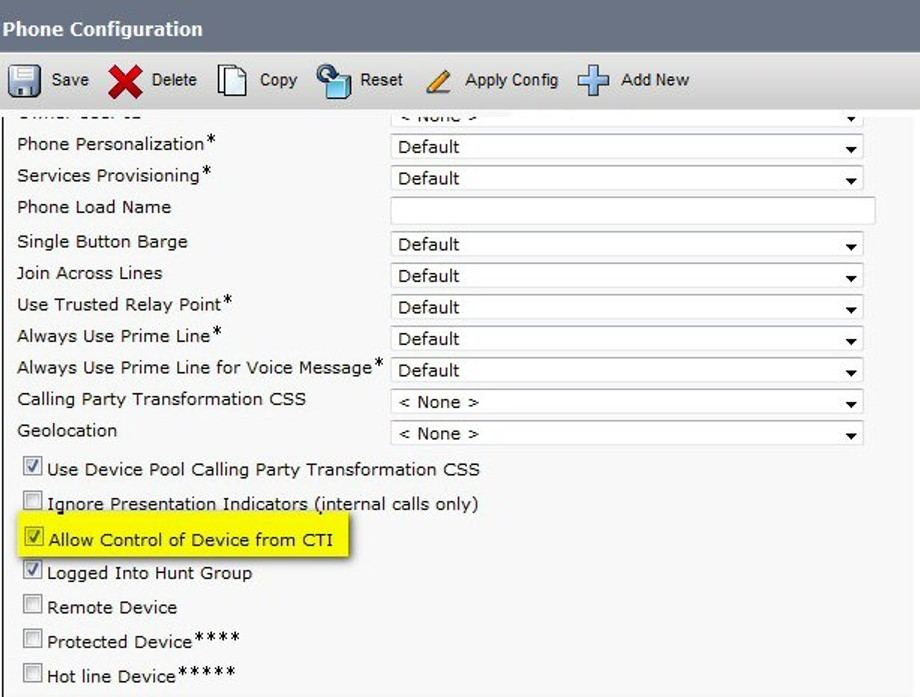The width and height of the screenshot is (920, 697).
Task: Toggle Use Device Pool Calling Party Transformation CSS
Action: point(33,467)
